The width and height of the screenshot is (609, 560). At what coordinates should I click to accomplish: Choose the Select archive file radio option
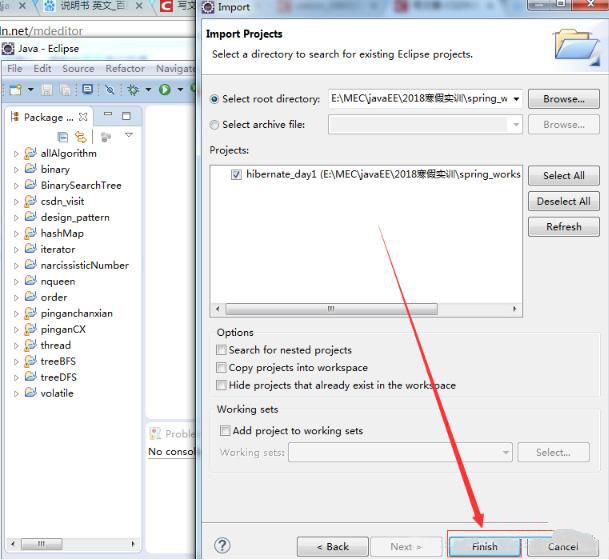pyautogui.click(x=215, y=125)
